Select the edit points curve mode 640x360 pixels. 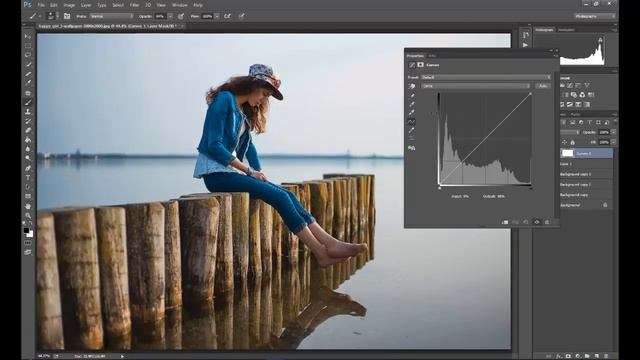tap(412, 122)
